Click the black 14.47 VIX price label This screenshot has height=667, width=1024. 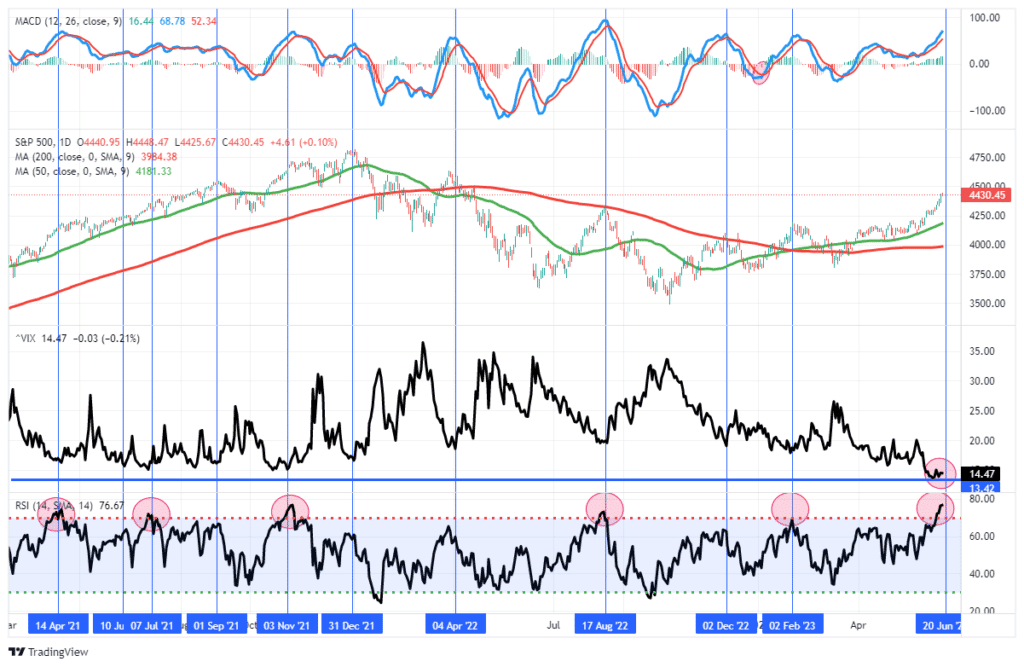pos(982,474)
